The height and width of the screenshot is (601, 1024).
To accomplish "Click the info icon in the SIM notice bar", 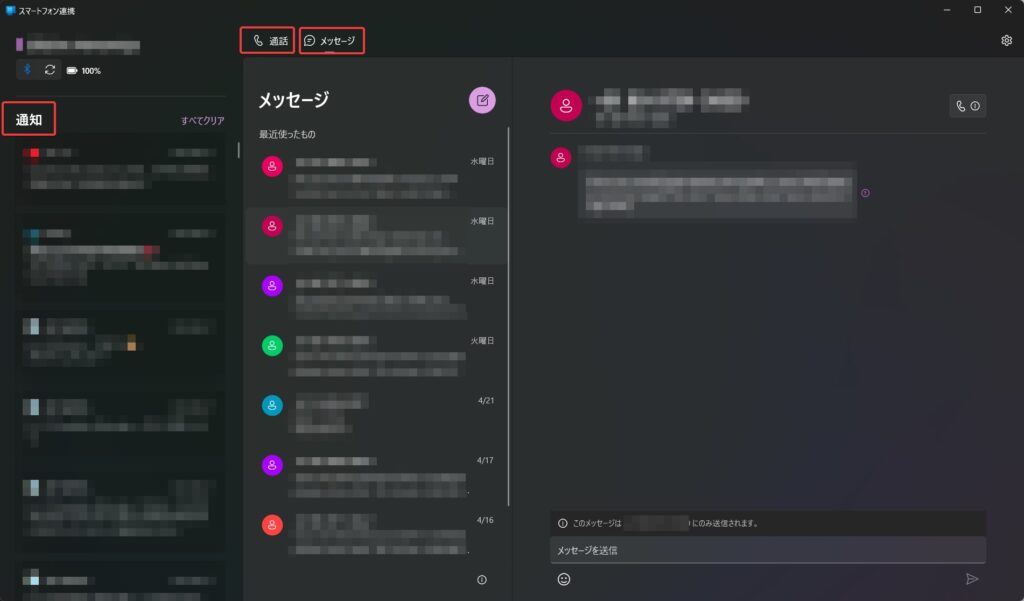I will tap(562, 523).
